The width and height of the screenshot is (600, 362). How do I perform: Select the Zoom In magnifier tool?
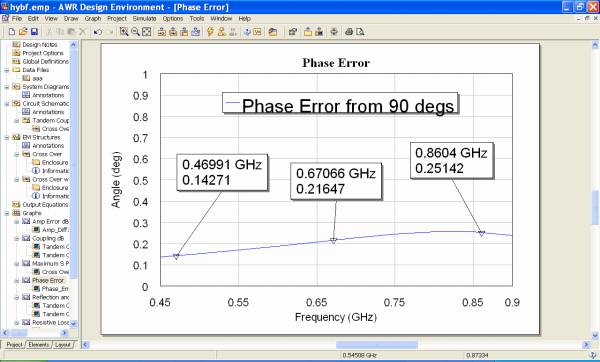124,32
